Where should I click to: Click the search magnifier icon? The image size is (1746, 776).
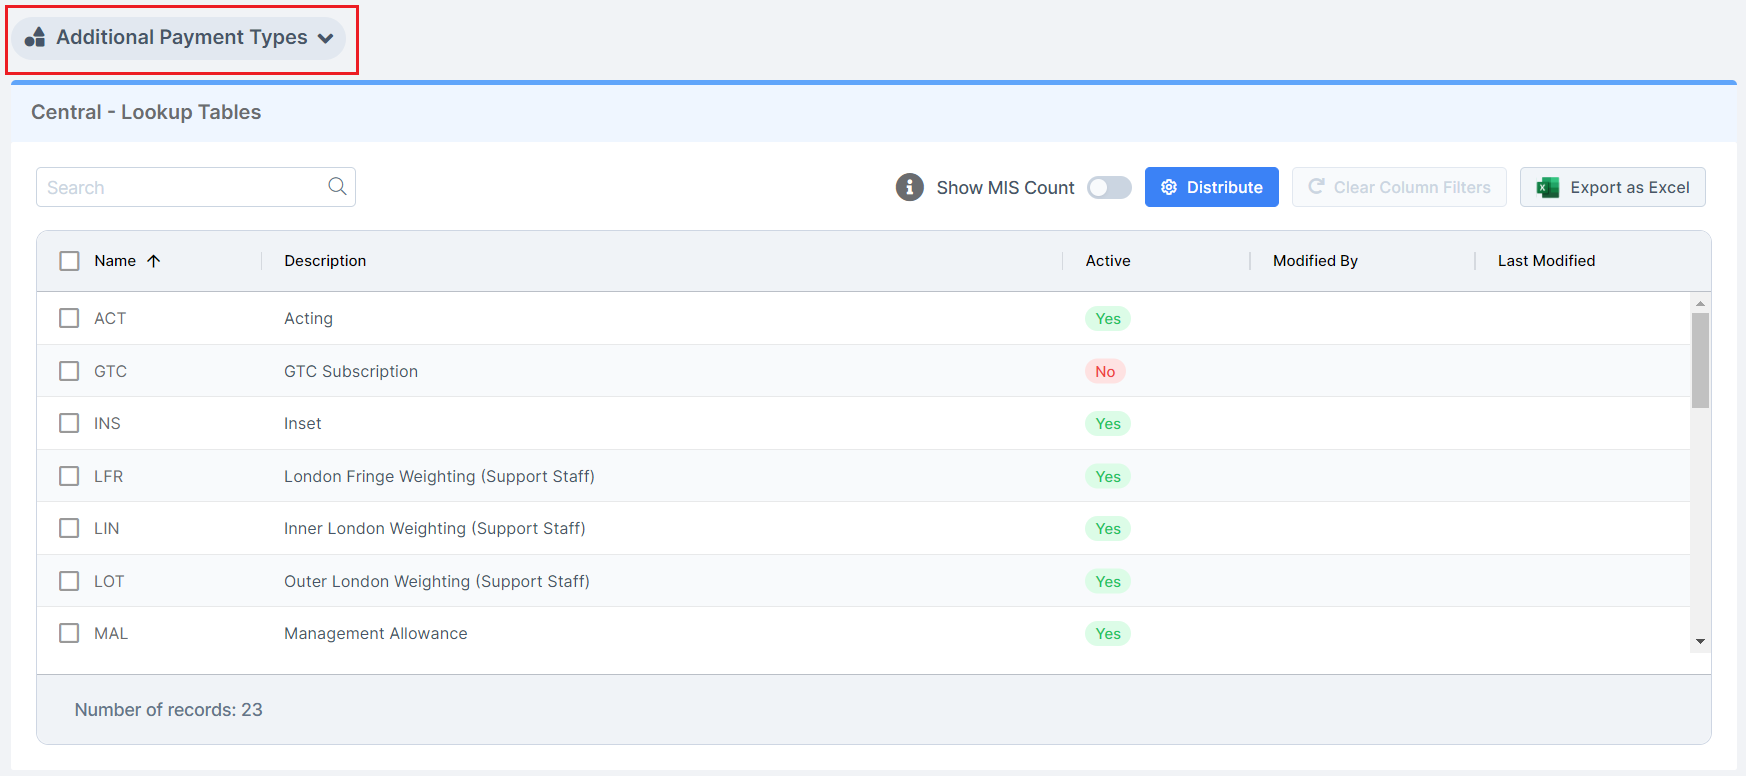(337, 186)
